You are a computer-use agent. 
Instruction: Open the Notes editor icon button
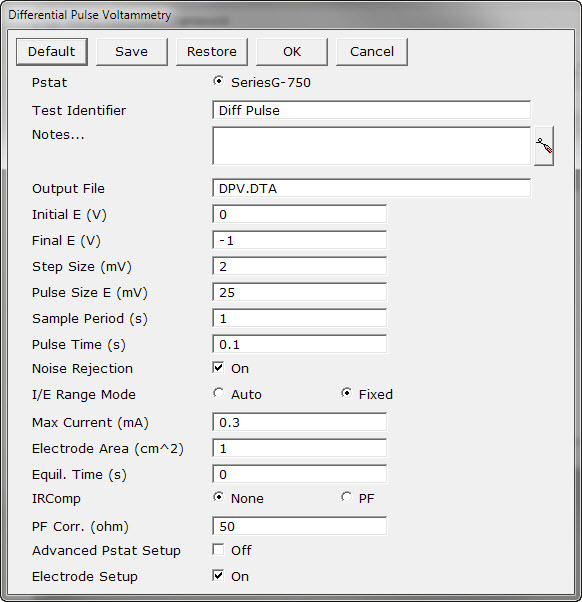tap(544, 146)
